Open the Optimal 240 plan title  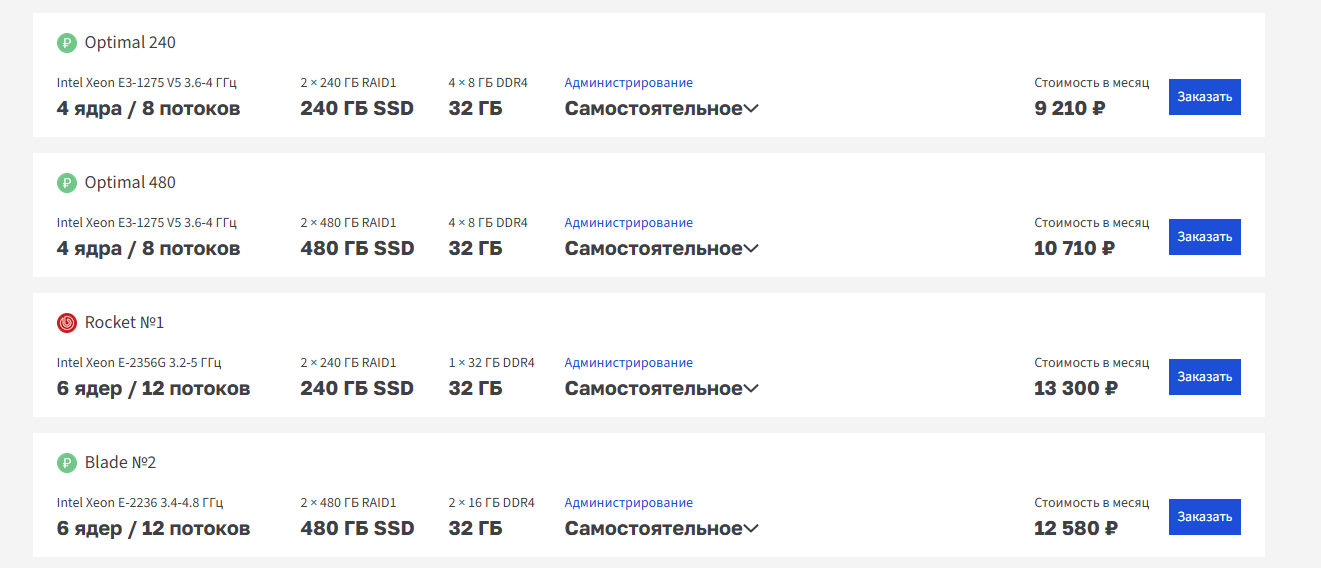pyautogui.click(x=130, y=43)
